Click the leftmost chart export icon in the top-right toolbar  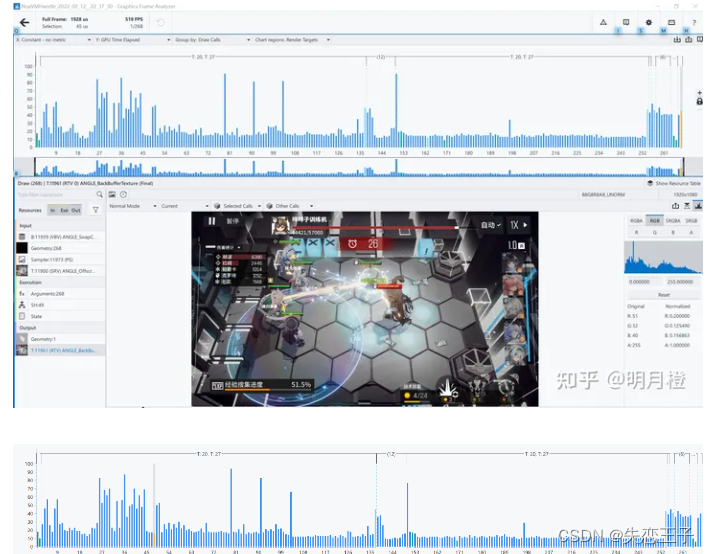tap(677, 40)
